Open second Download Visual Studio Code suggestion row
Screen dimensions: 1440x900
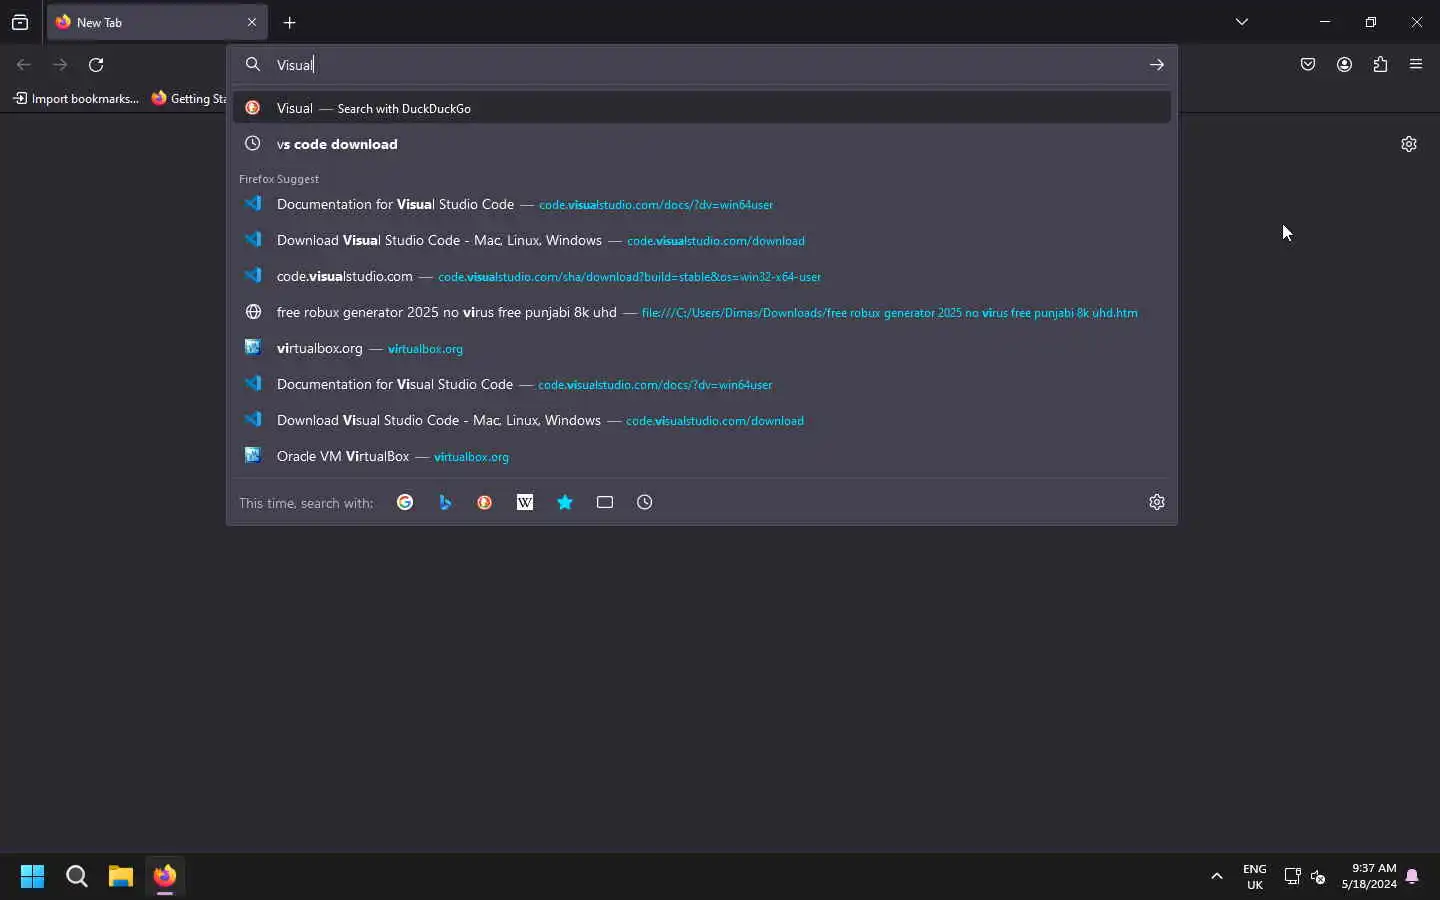[x=702, y=420]
